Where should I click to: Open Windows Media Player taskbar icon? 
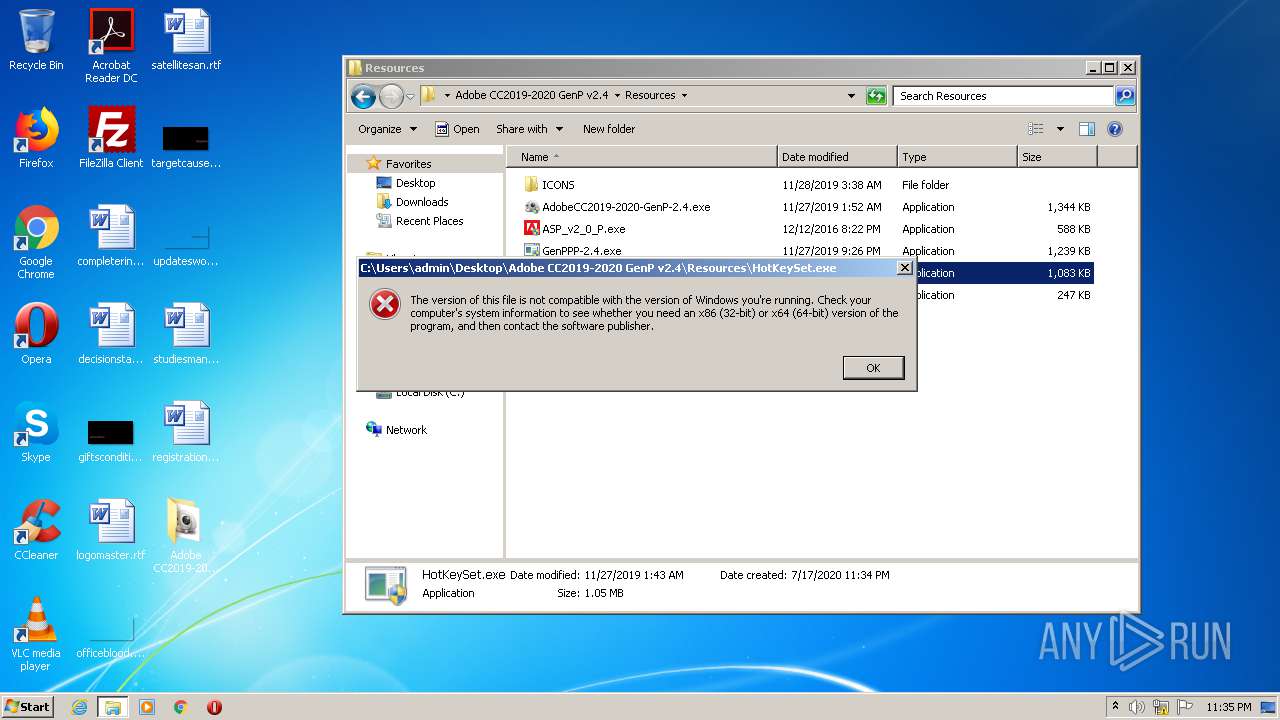[x=146, y=707]
